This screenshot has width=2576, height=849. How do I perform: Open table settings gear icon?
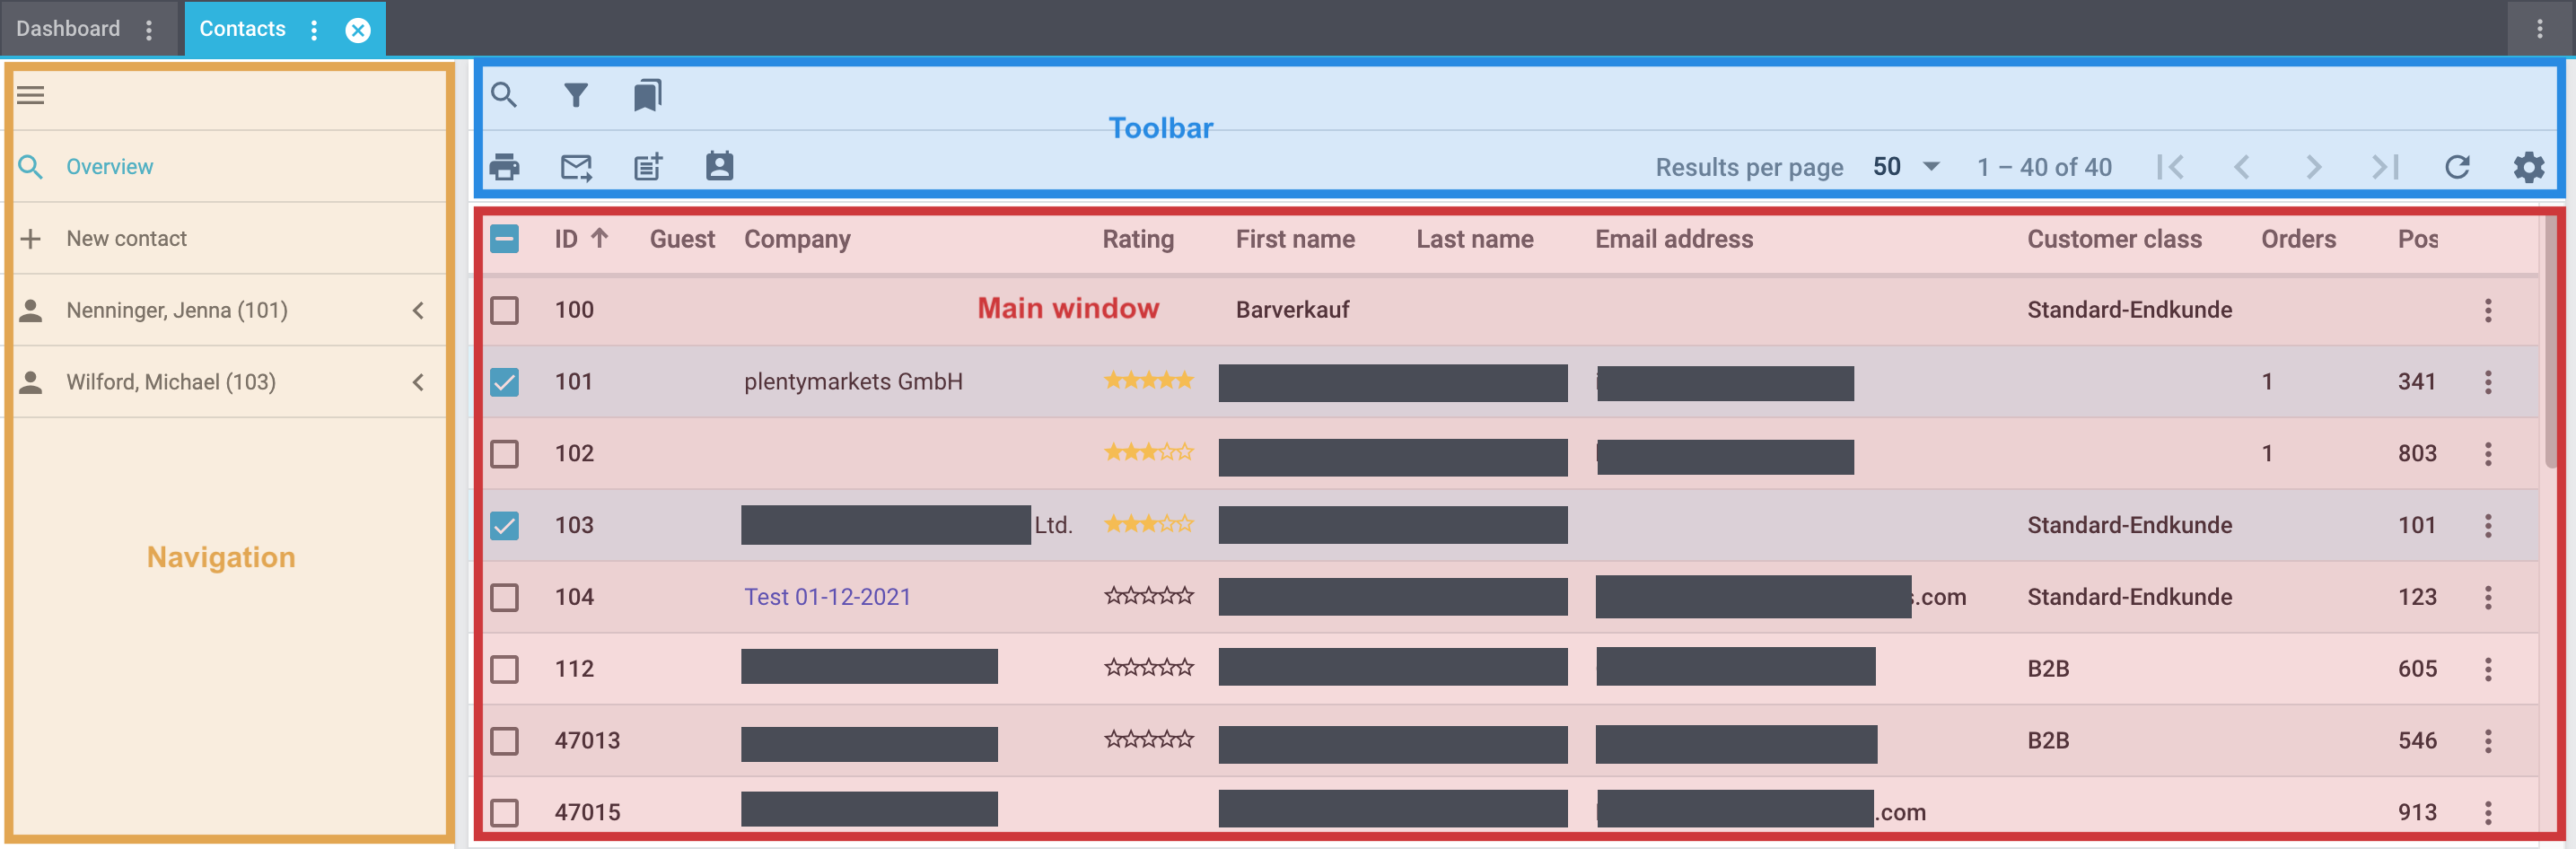pos(2528,167)
